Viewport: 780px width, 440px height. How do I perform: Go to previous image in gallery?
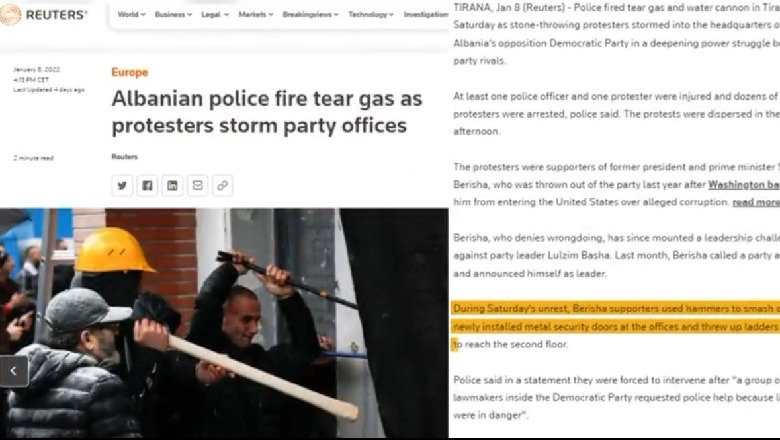(x=14, y=371)
